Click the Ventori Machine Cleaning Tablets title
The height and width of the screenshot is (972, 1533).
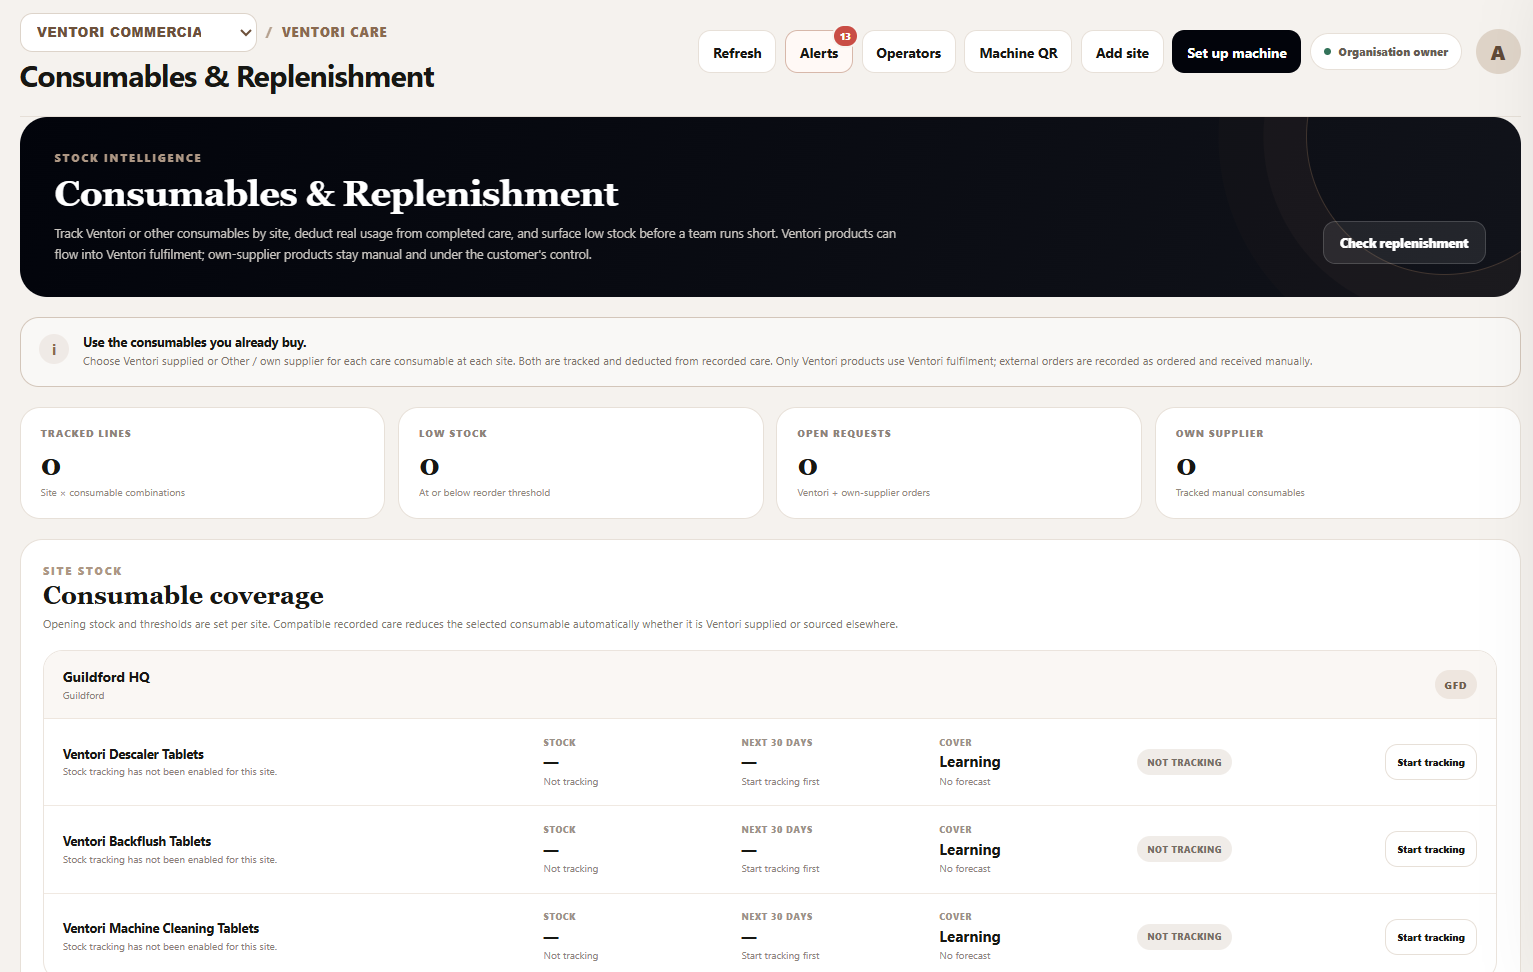[x=161, y=928]
